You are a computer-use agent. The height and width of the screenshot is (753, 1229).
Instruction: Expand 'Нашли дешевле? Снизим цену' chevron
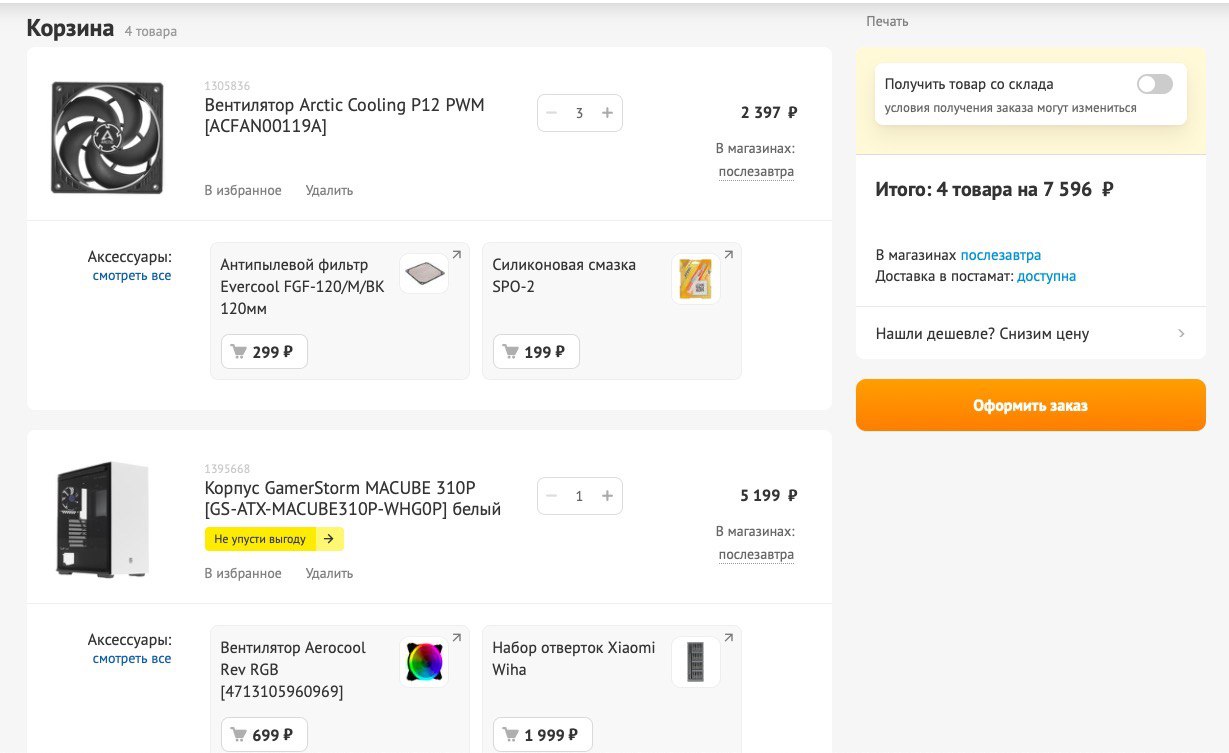[x=1181, y=334]
